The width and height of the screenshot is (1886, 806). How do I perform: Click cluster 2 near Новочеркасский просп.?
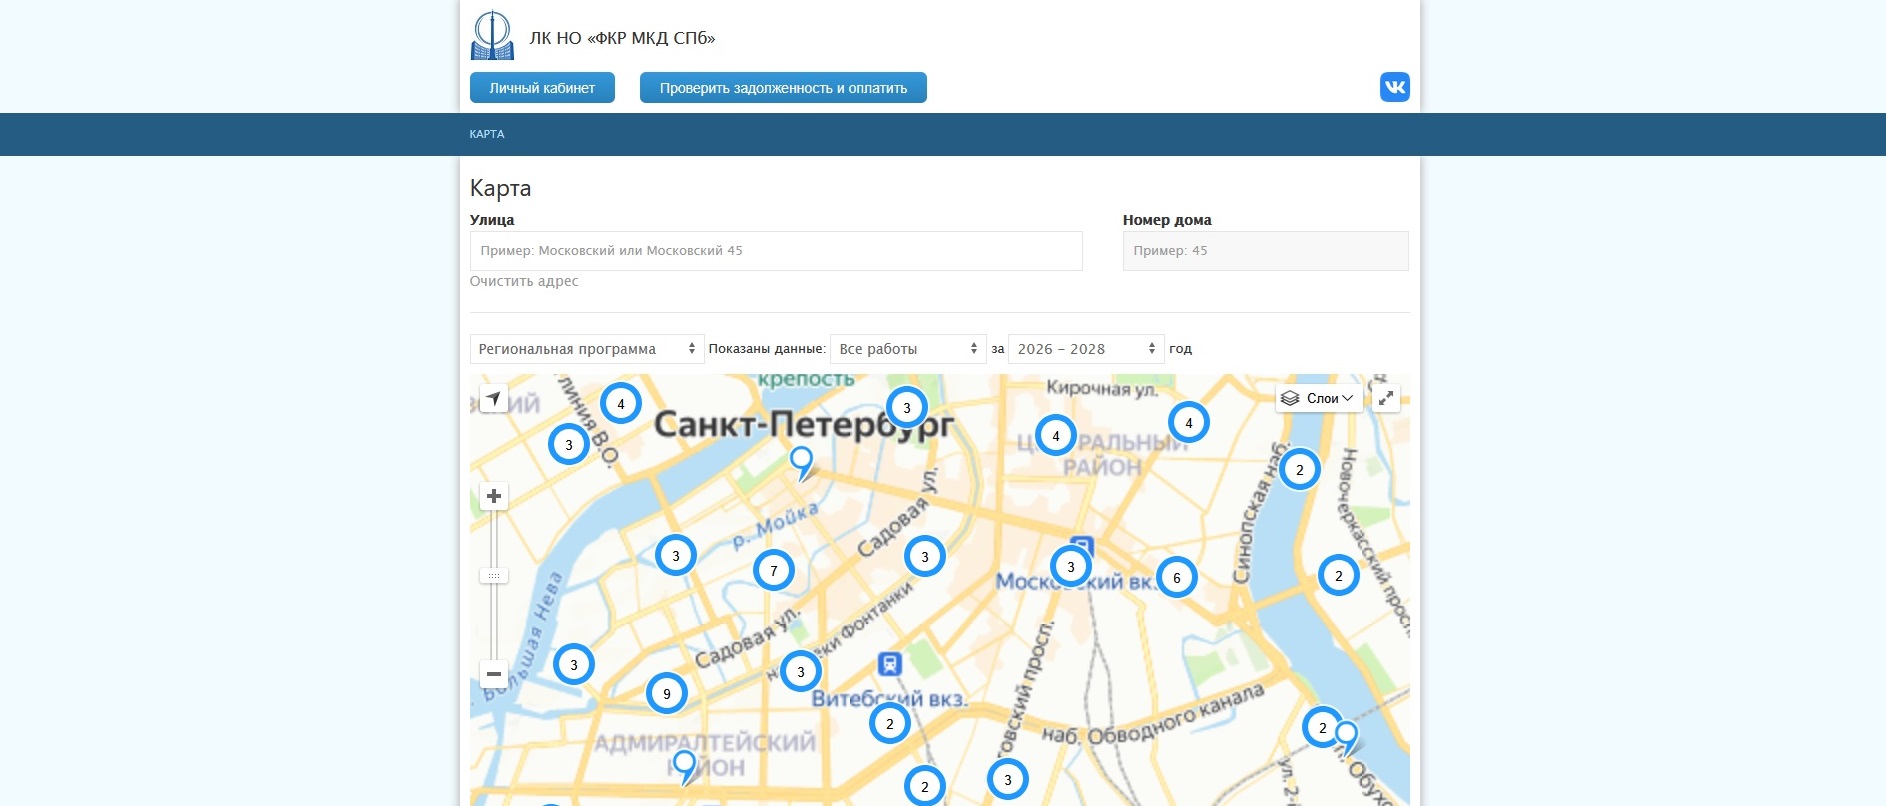[x=1339, y=575]
